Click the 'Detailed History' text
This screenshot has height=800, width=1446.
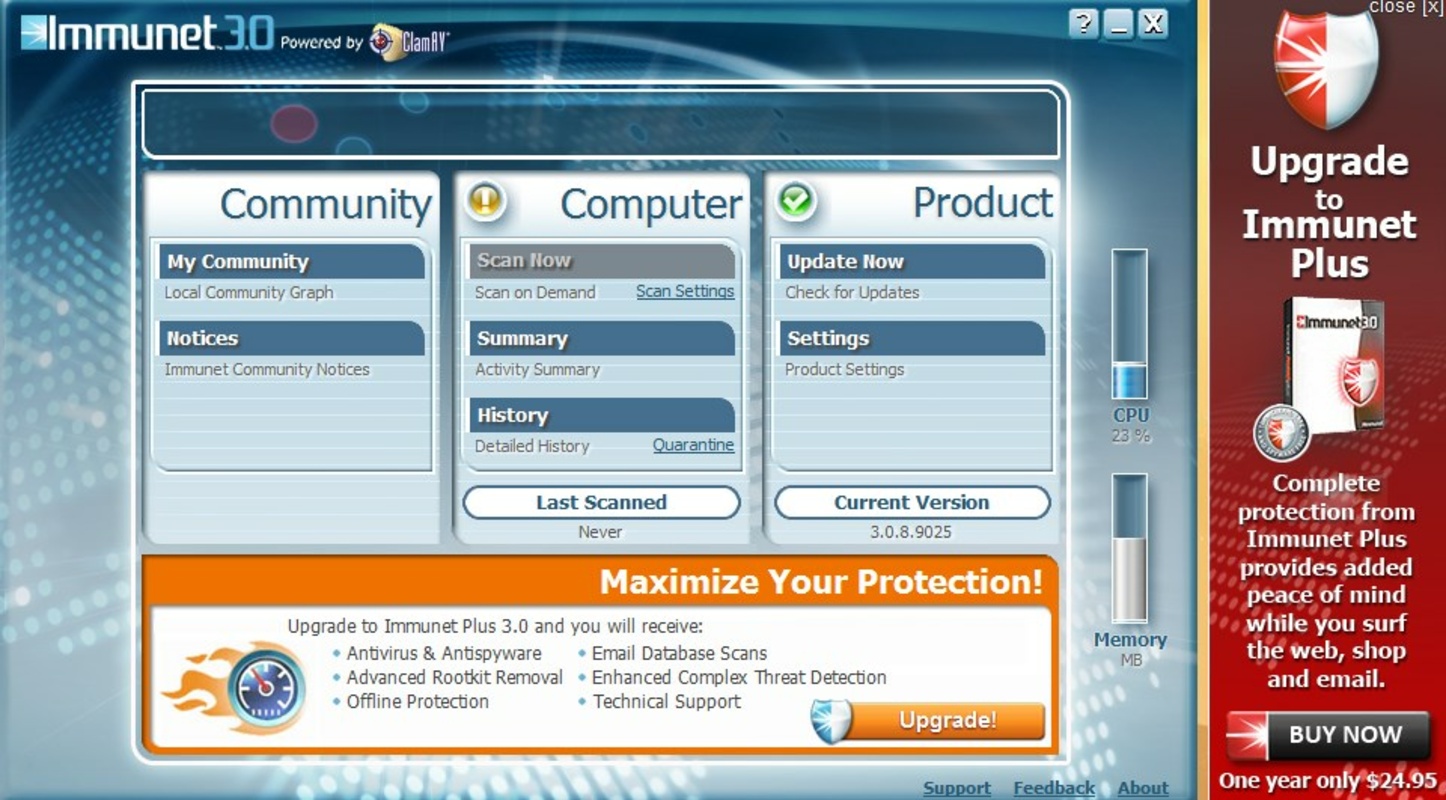pyautogui.click(x=532, y=446)
